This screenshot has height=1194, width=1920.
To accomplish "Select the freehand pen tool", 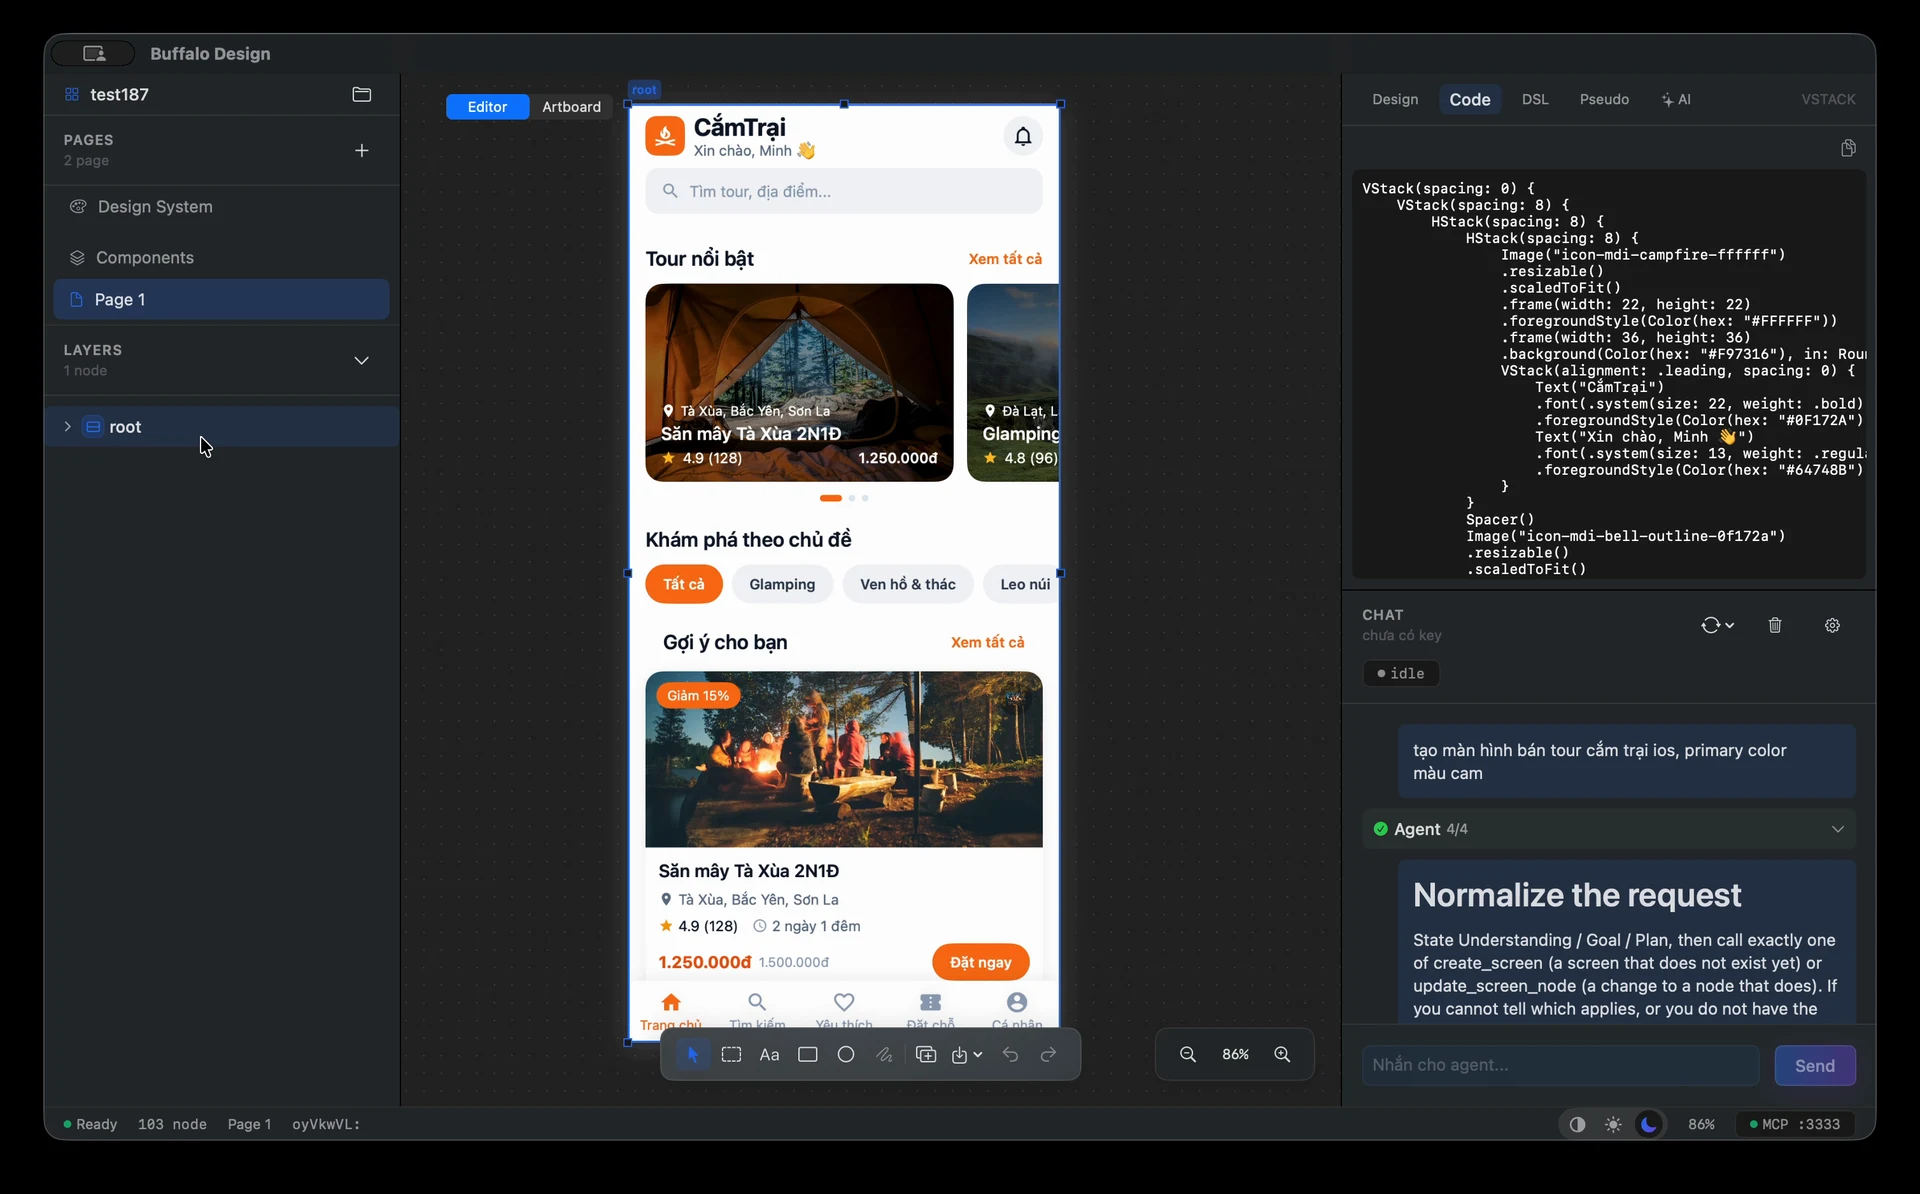I will 884,1054.
